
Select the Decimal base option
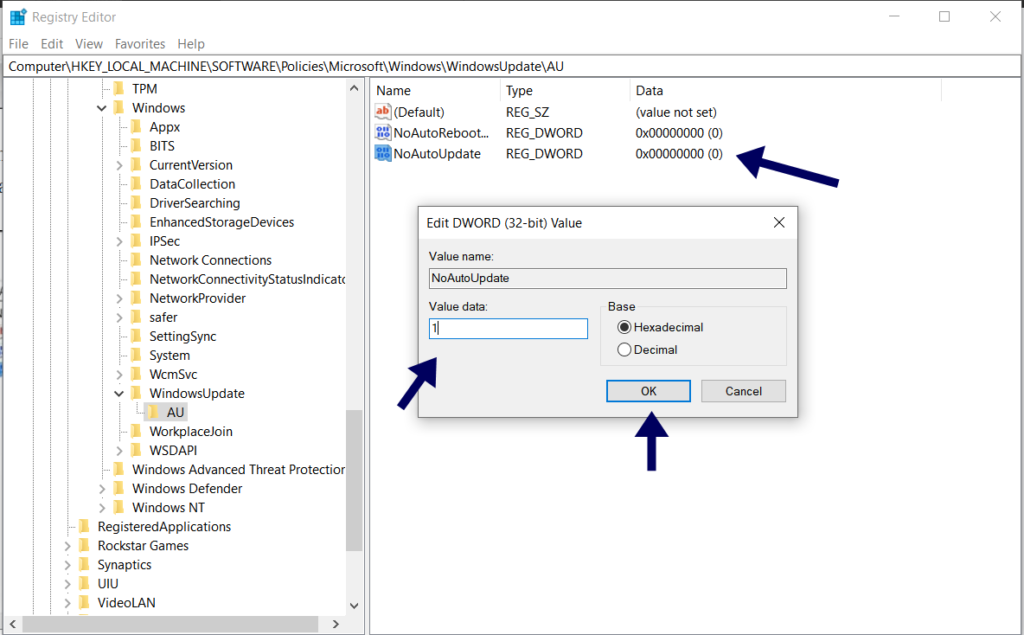624,348
